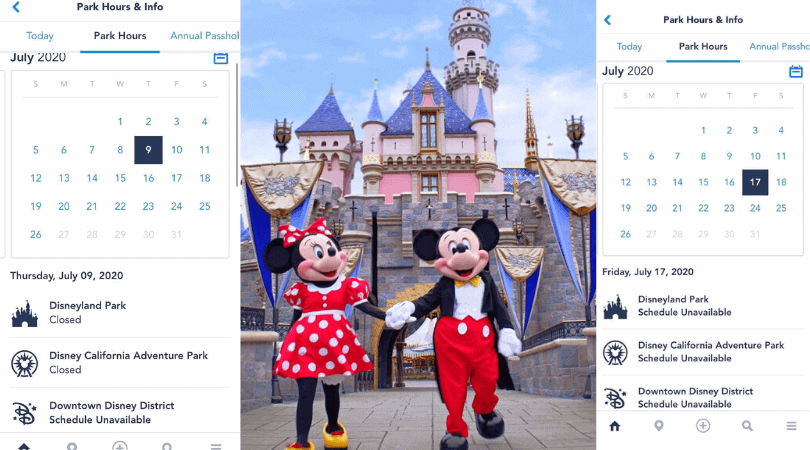Click Mickey and Minnie castle photo
Viewport: 810px width, 450px height.
pyautogui.click(x=418, y=225)
